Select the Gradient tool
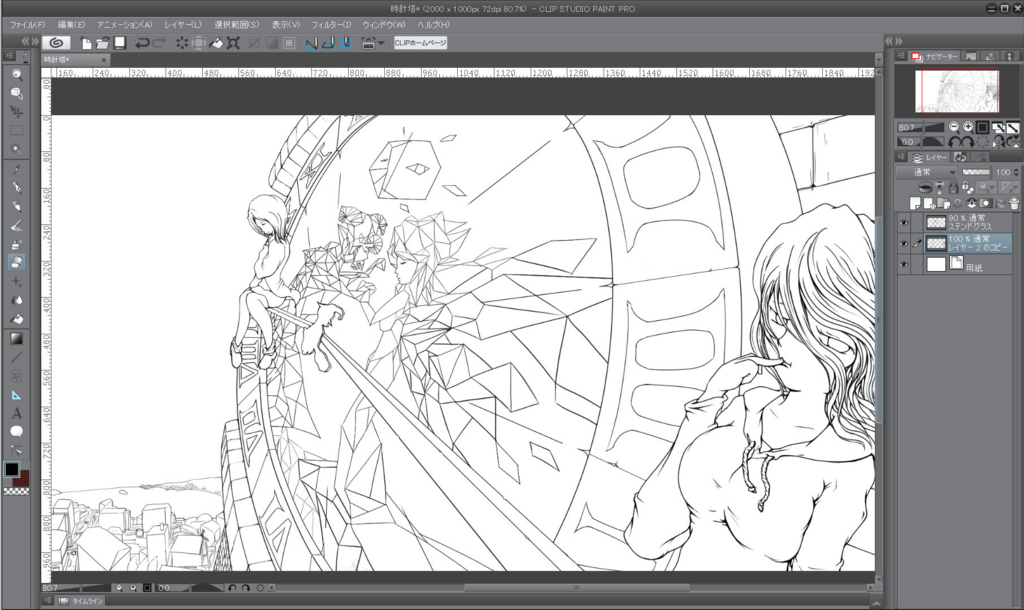 [16, 338]
